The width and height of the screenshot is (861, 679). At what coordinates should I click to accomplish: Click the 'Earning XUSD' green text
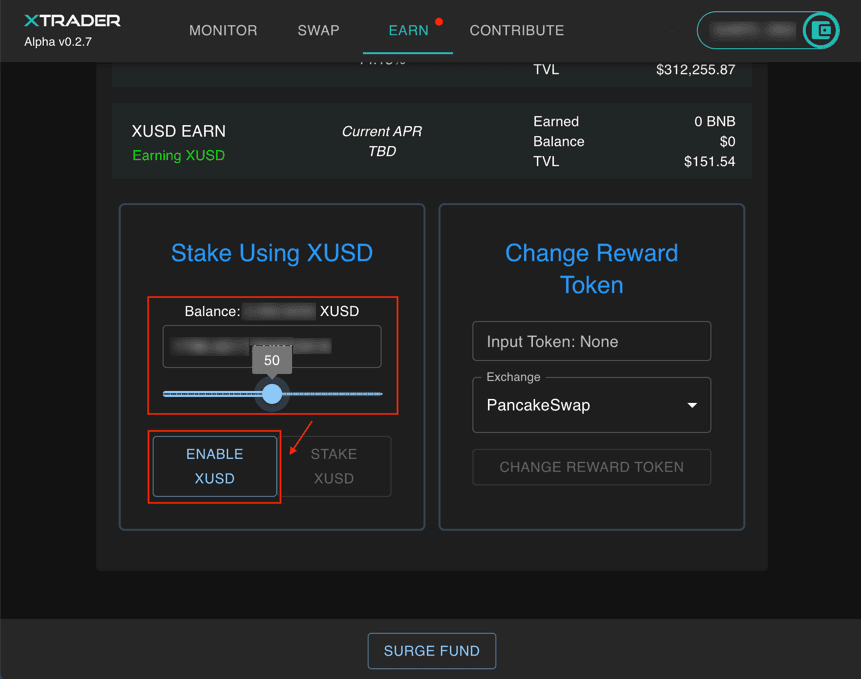tap(178, 155)
